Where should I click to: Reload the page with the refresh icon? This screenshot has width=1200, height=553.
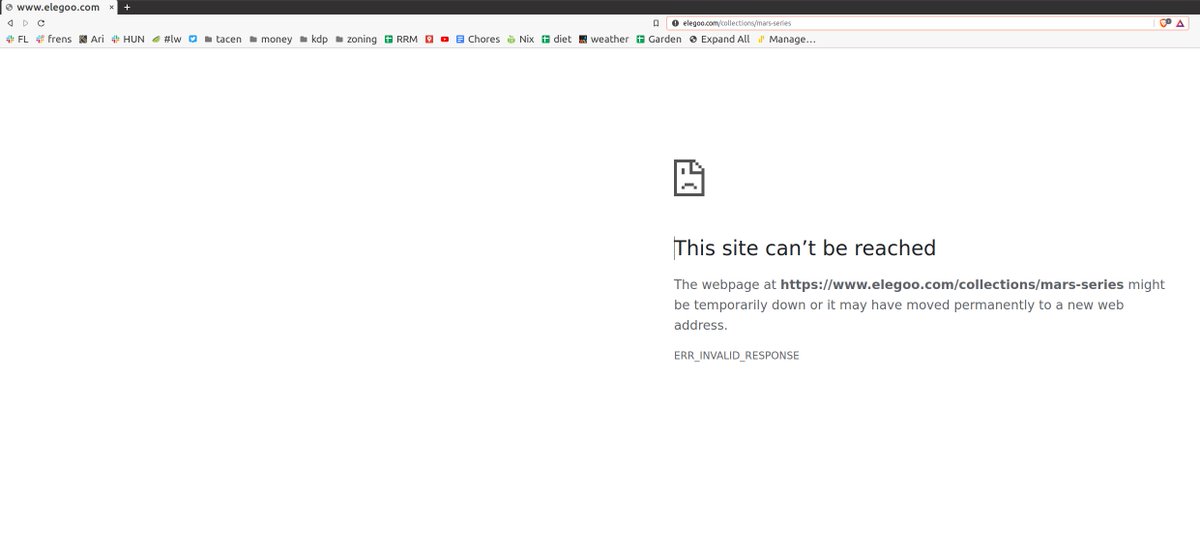[x=41, y=22]
